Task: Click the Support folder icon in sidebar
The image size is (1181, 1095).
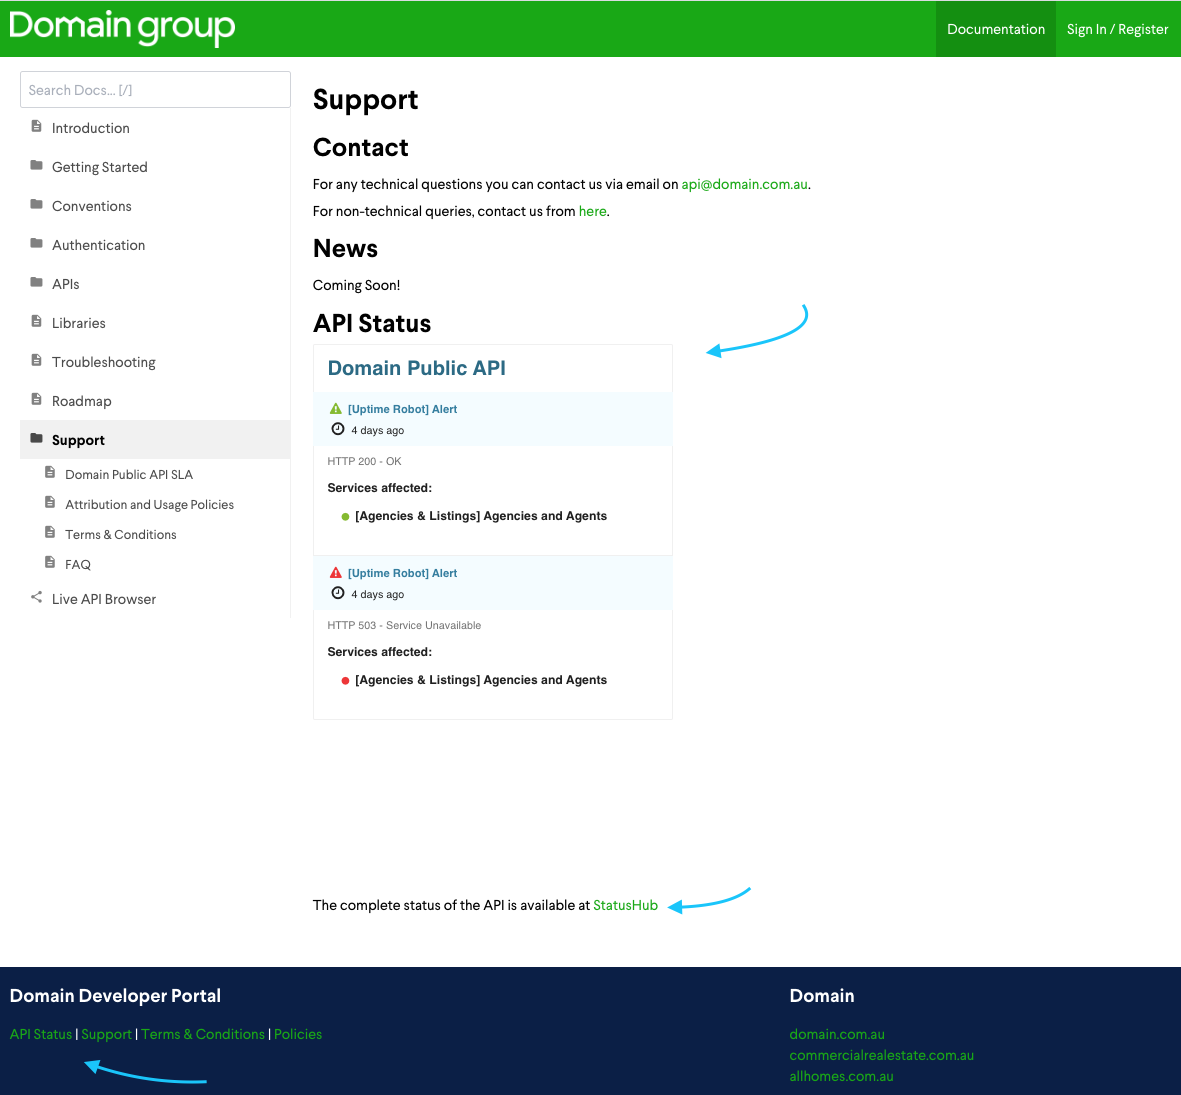Action: (x=36, y=438)
